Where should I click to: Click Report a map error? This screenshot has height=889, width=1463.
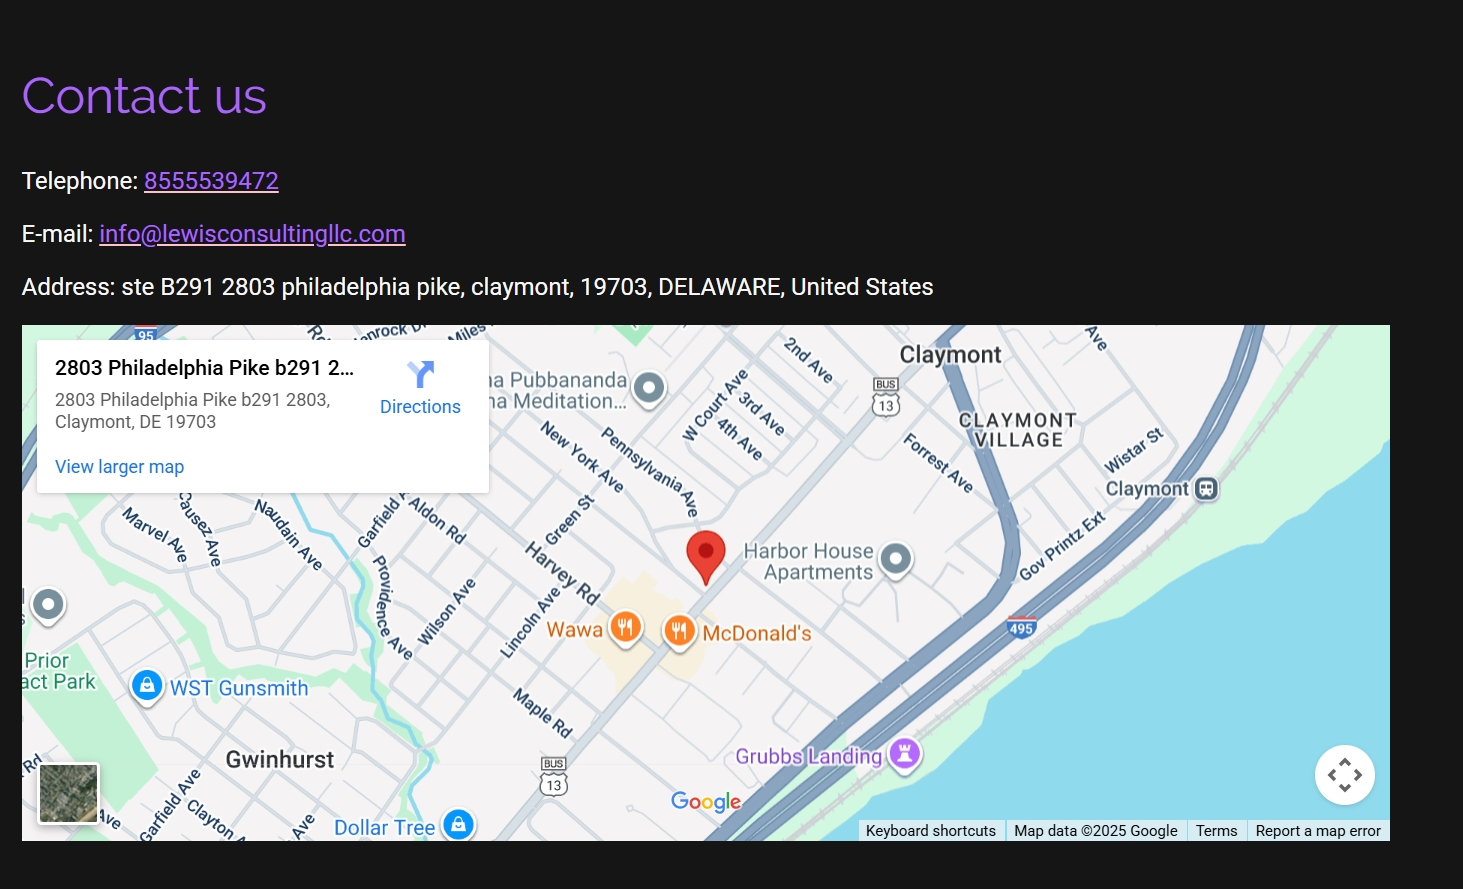[1318, 831]
